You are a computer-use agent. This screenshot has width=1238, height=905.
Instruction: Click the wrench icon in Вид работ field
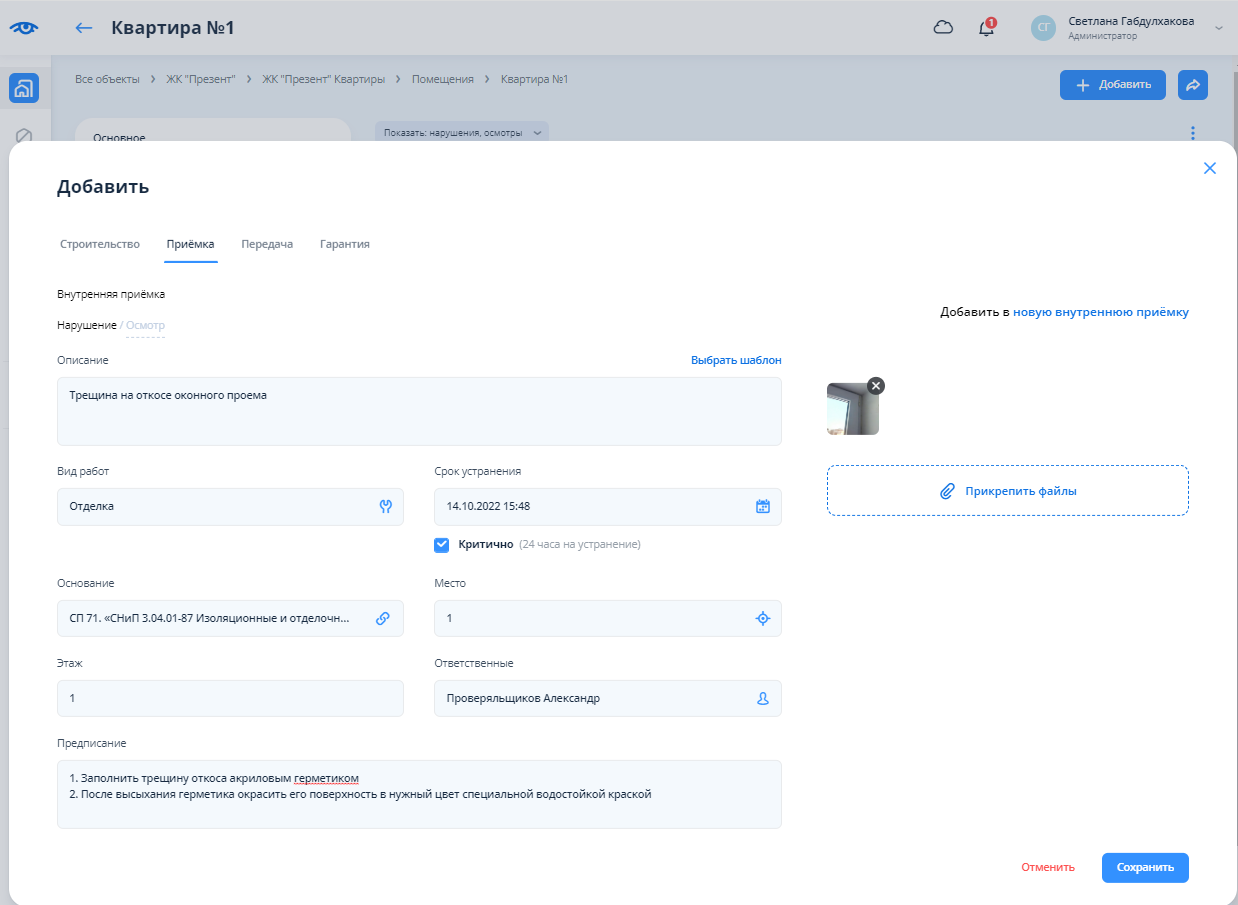point(385,506)
